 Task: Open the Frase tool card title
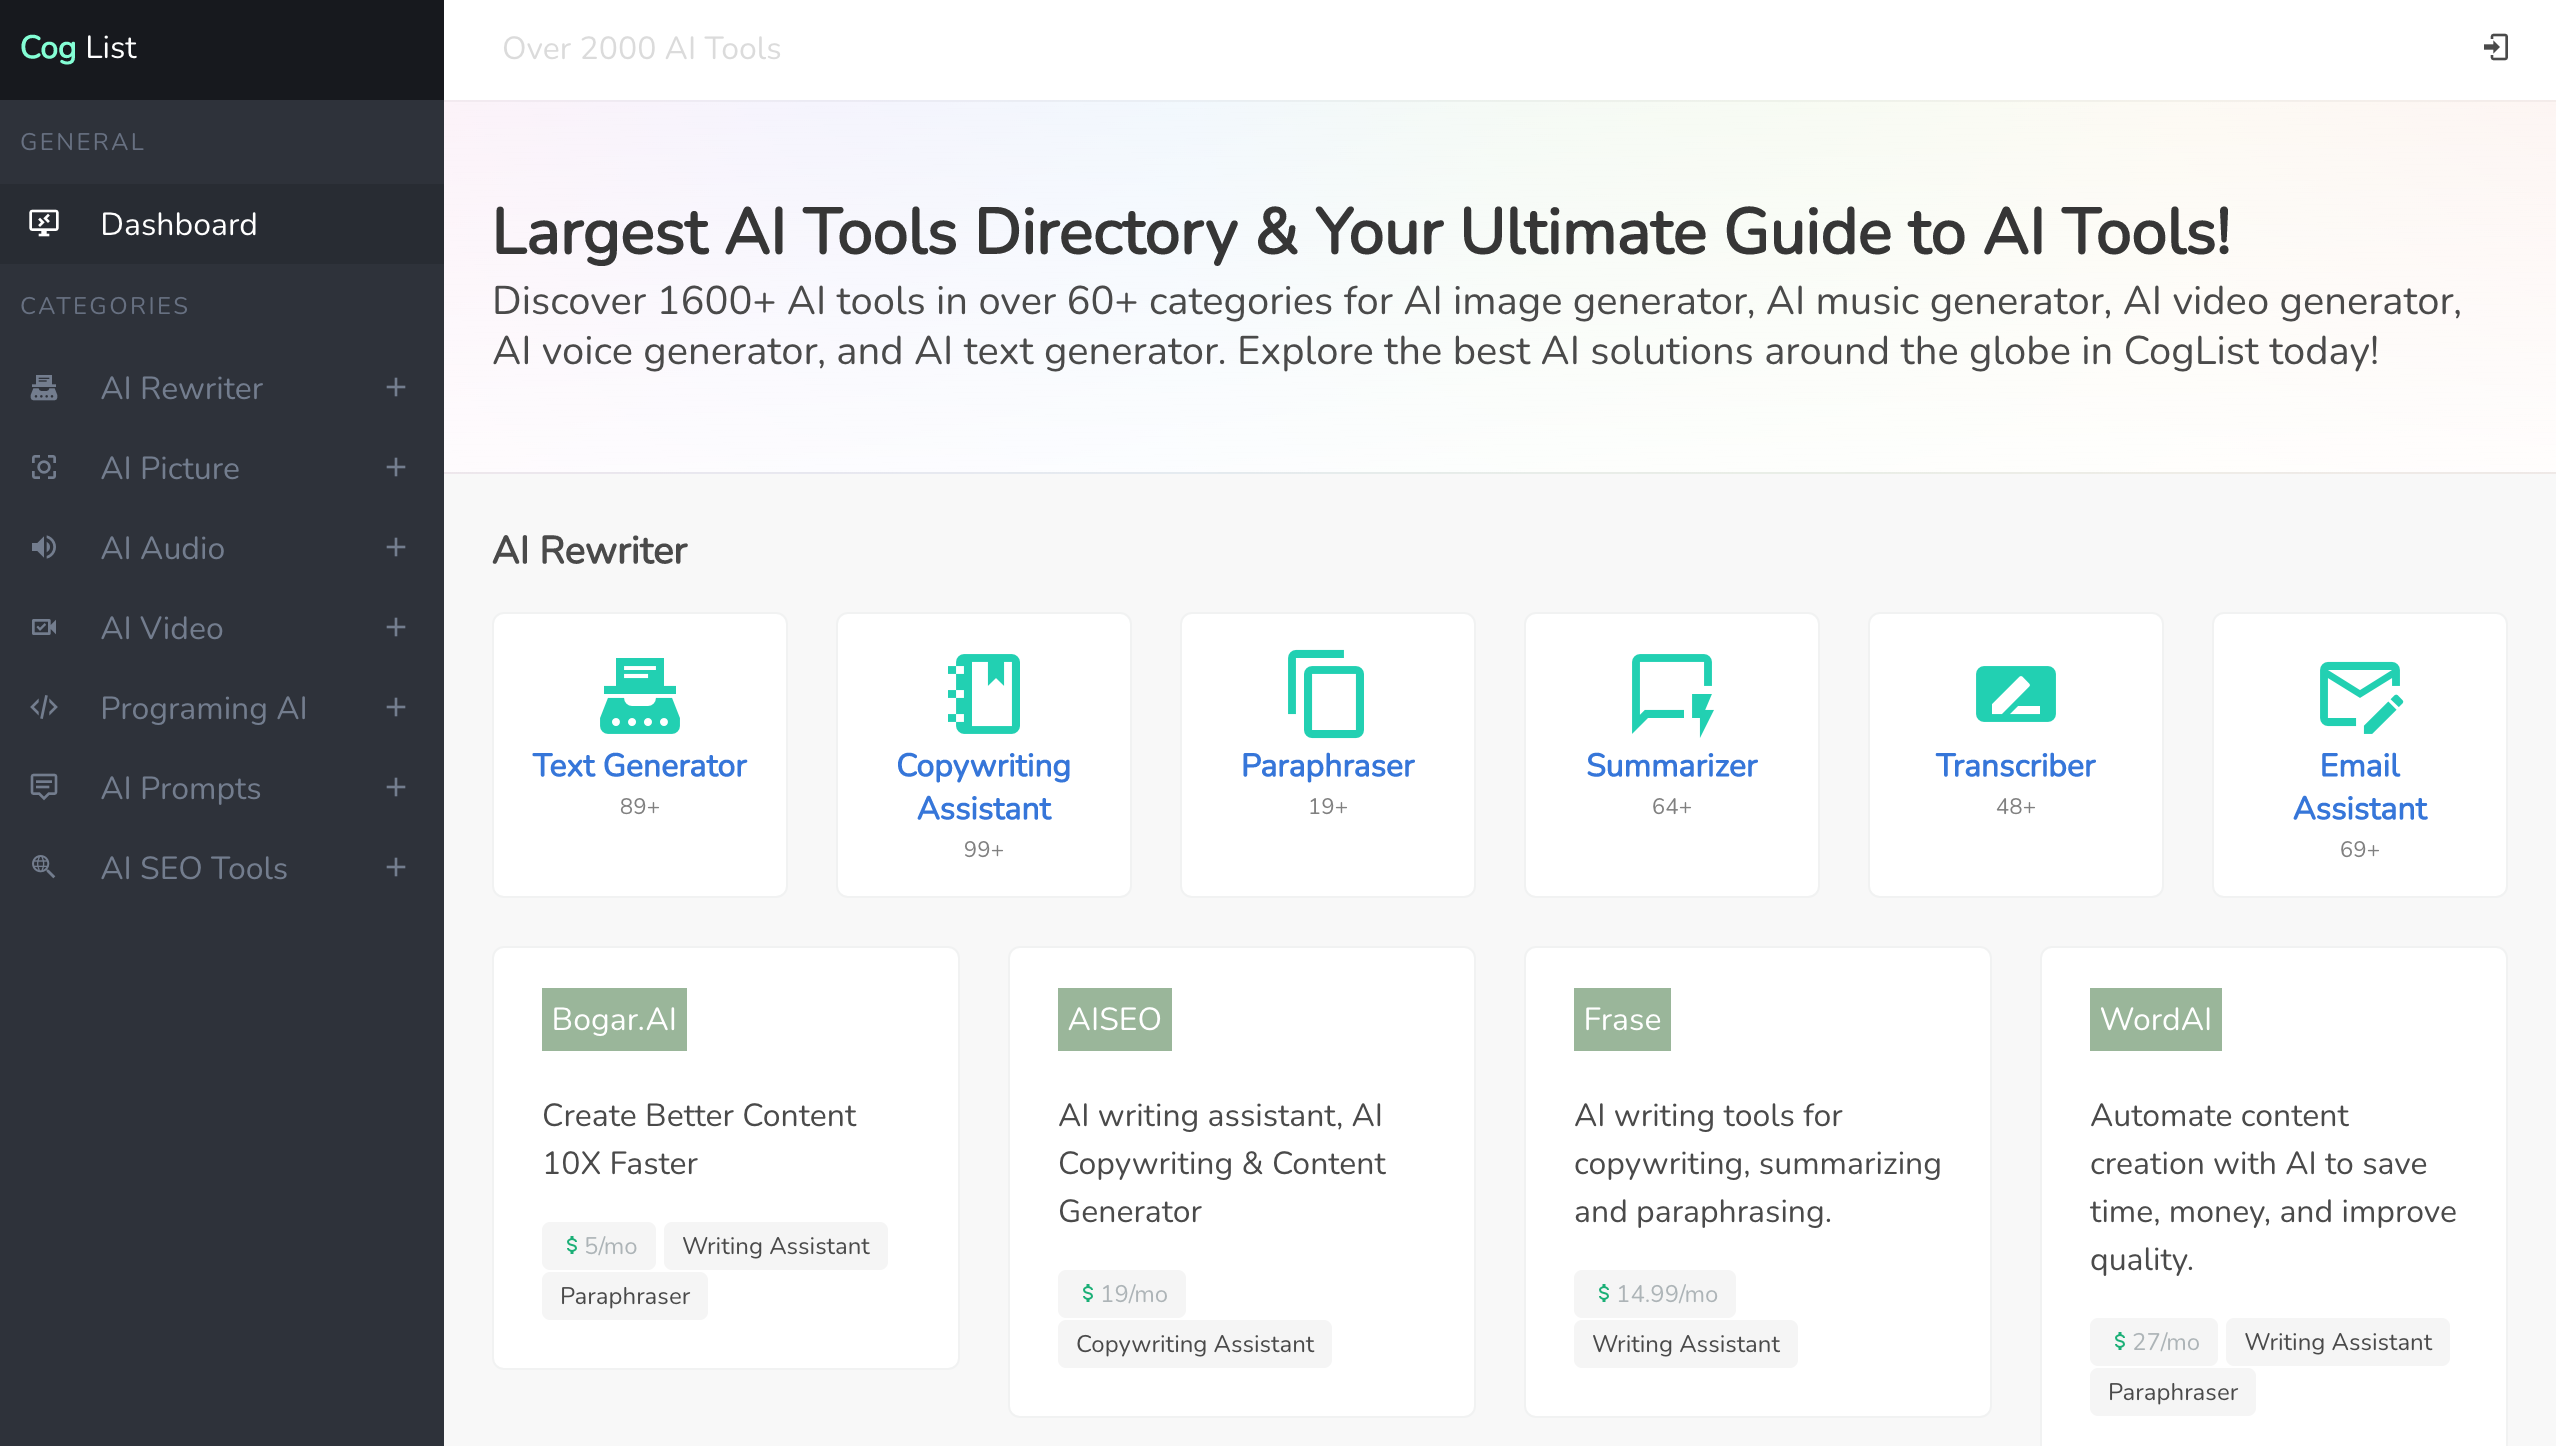pos(1622,1019)
